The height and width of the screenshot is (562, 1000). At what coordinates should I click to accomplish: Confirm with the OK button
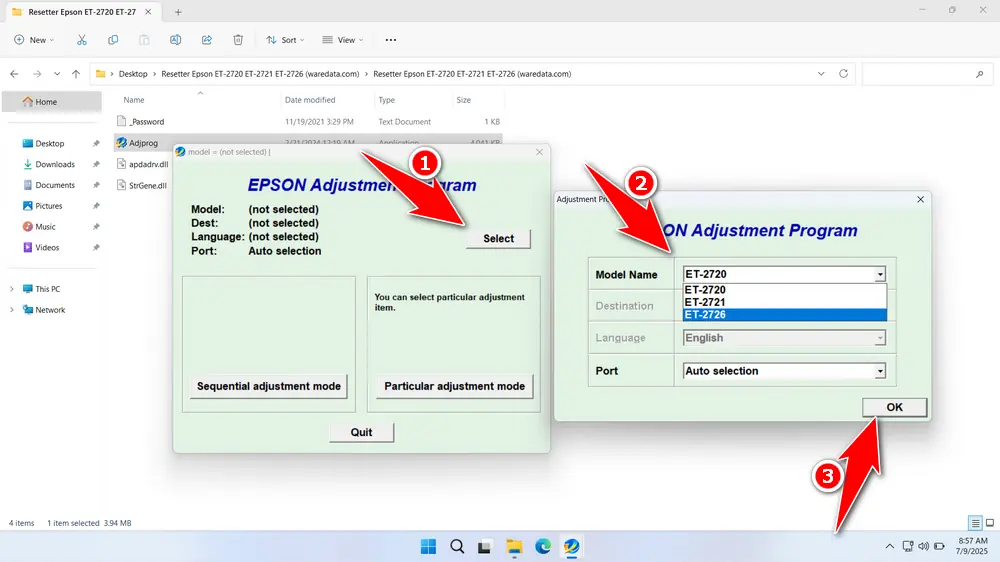894,407
